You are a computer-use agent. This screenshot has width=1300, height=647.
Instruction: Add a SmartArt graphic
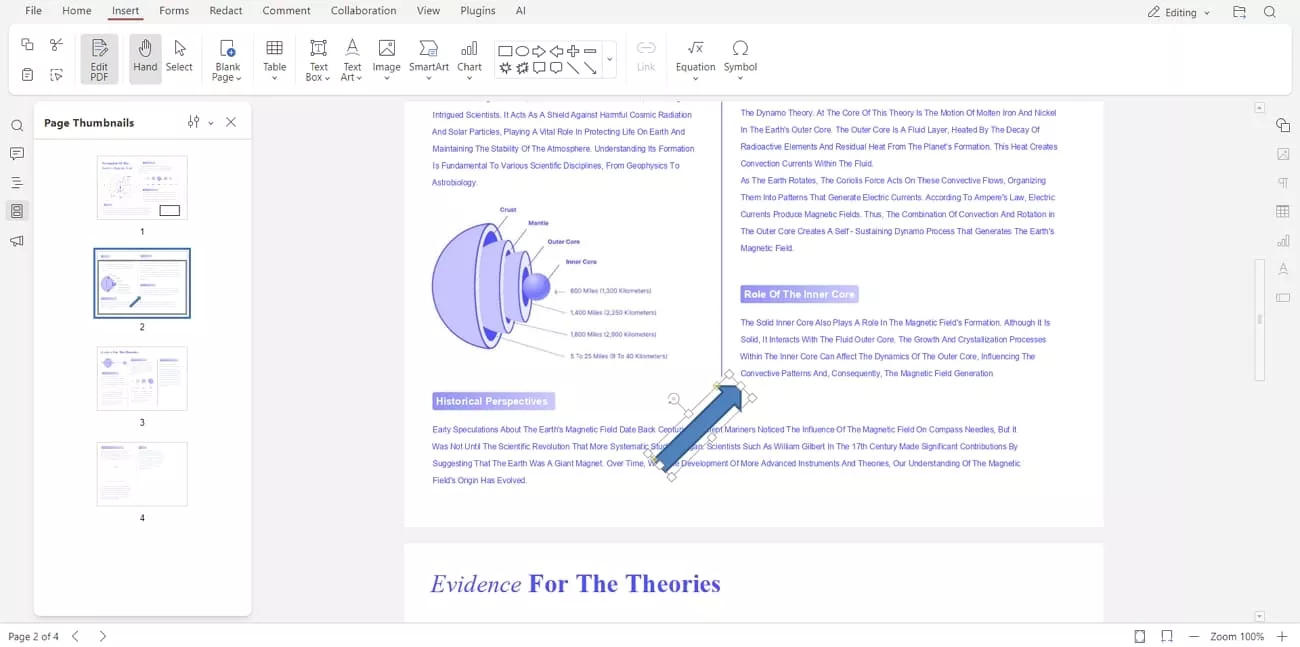coord(428,58)
